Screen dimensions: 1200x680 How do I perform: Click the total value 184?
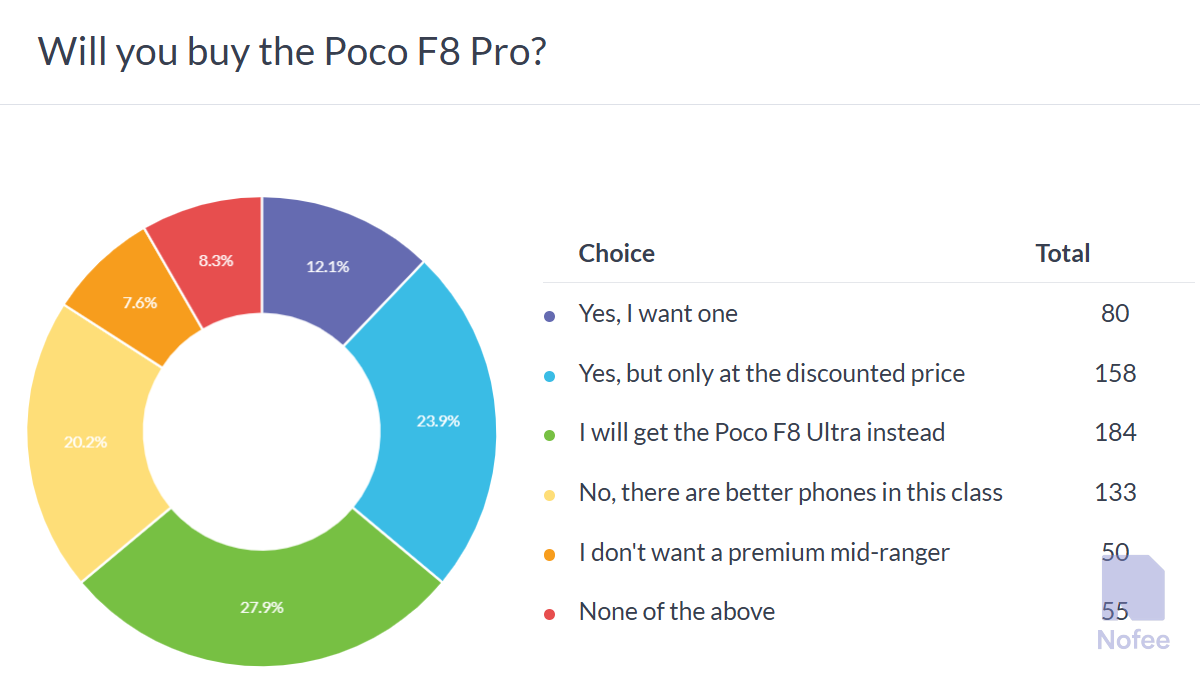[x=1115, y=433]
